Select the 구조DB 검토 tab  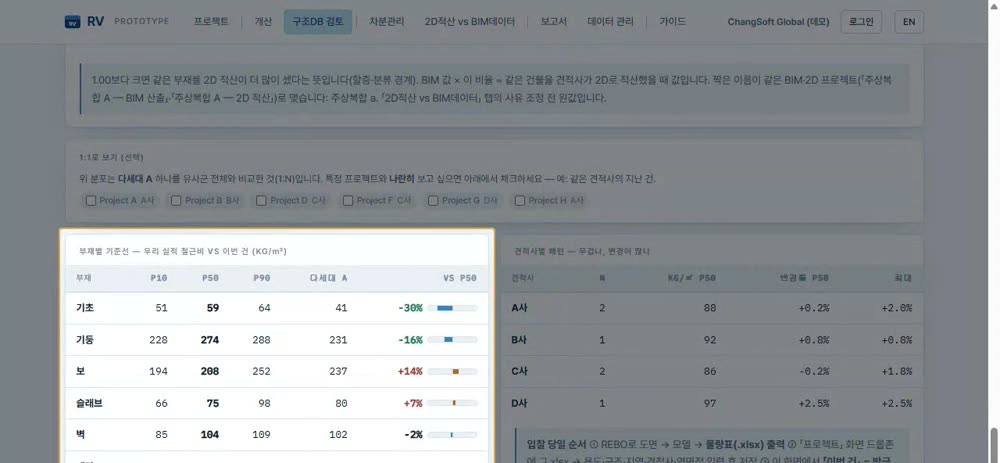(x=318, y=22)
